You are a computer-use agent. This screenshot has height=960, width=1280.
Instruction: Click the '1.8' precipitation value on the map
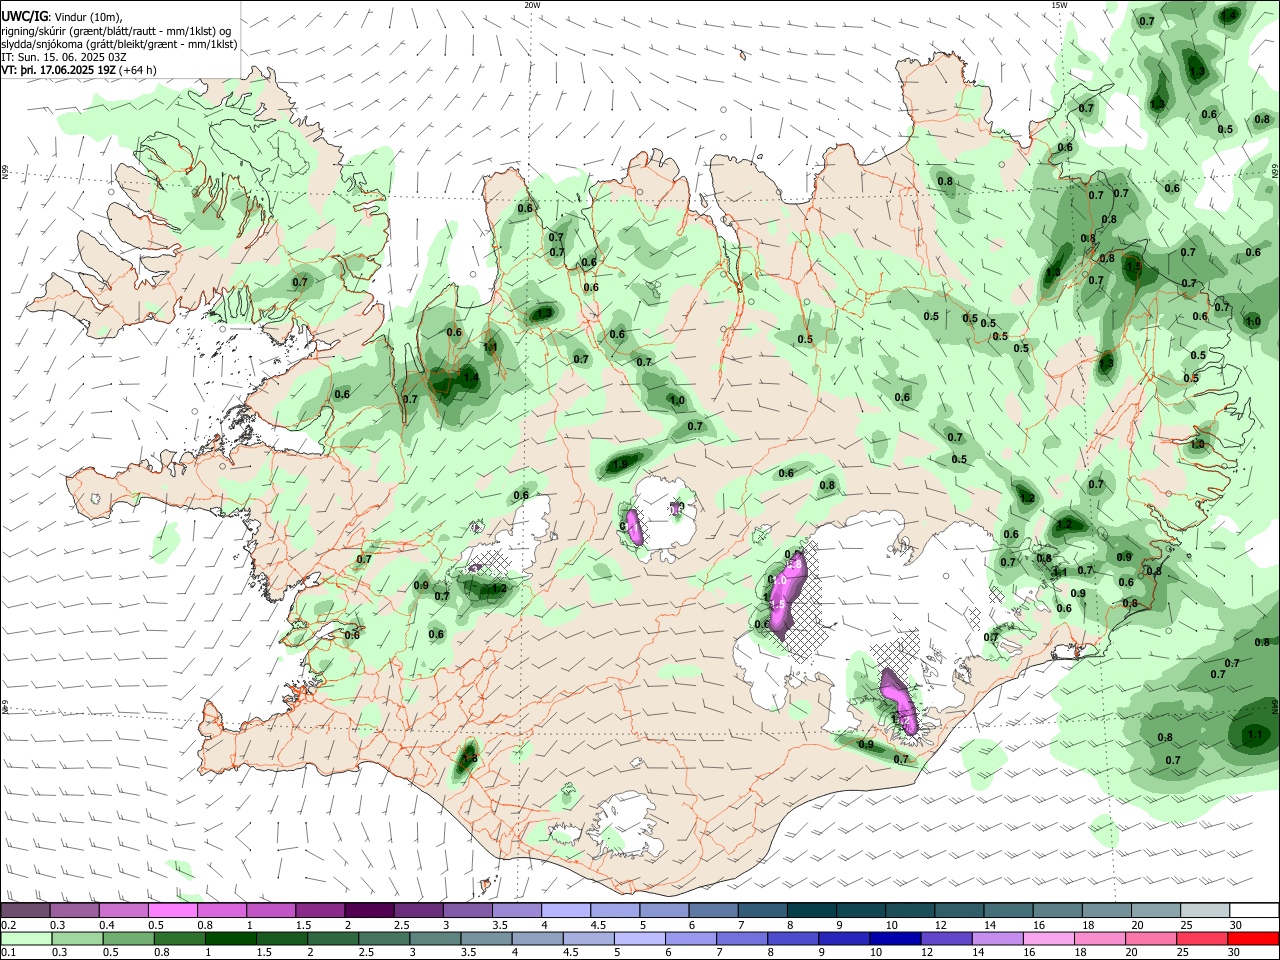(470, 759)
